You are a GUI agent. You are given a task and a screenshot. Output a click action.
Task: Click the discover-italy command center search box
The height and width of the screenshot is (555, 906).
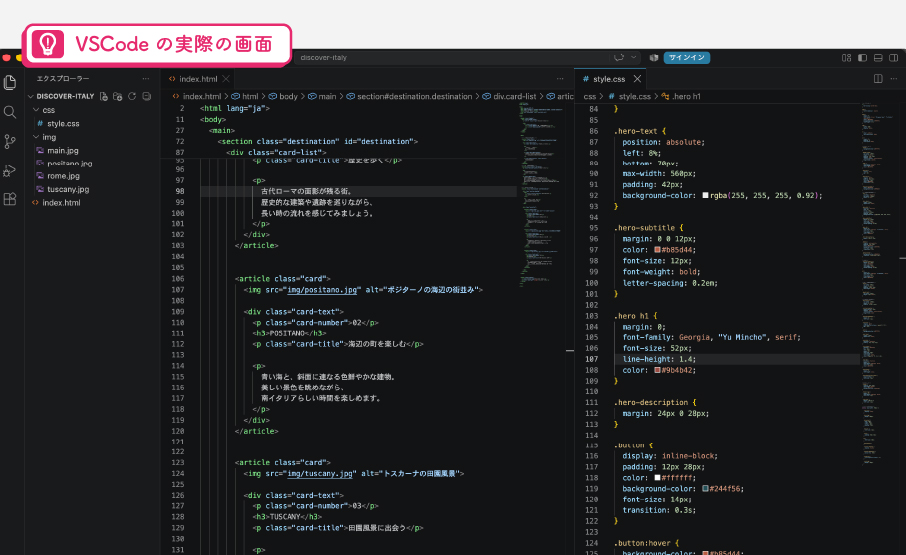coord(467,58)
